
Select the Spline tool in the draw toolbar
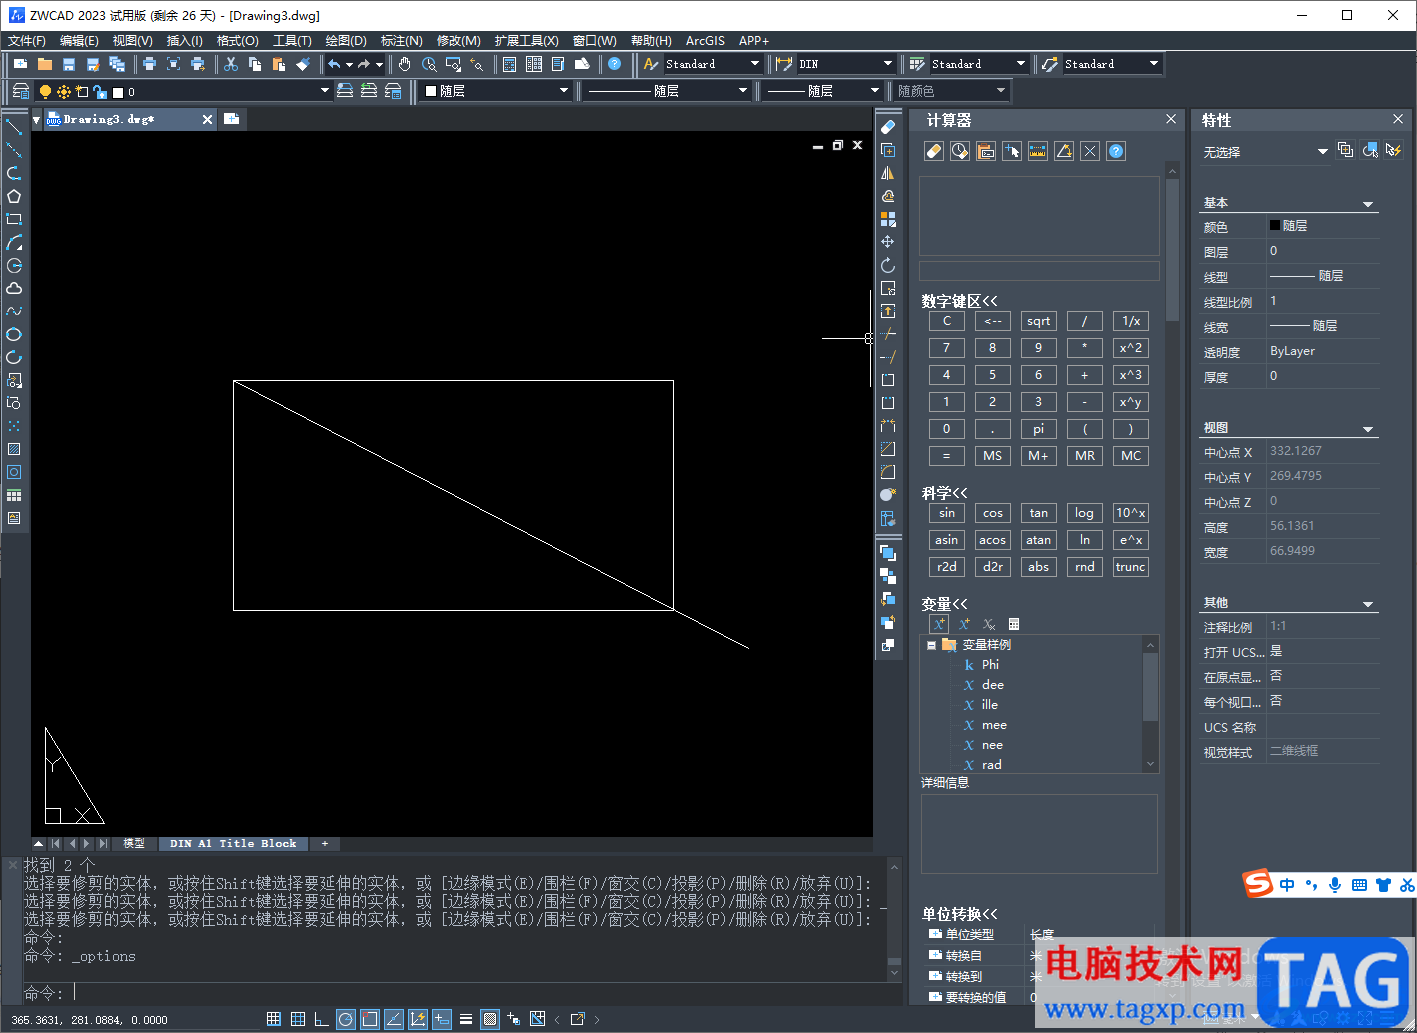click(14, 311)
